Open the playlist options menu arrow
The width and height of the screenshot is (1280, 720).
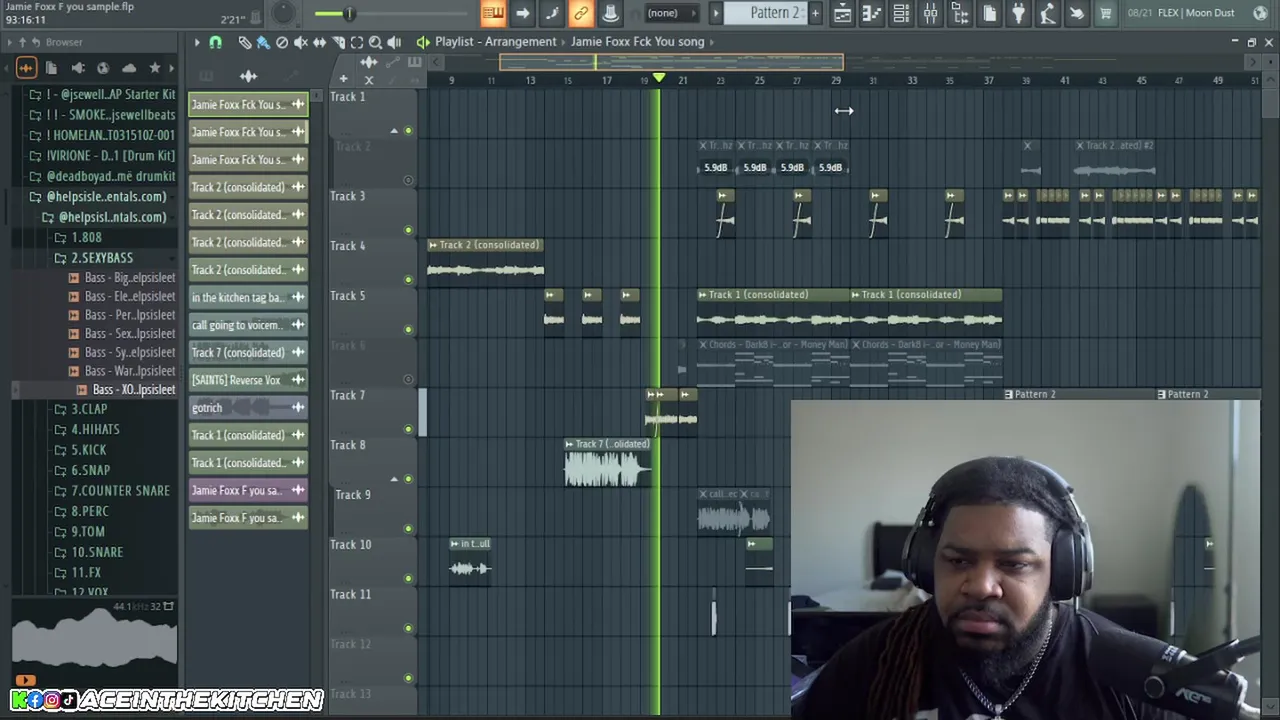197,42
